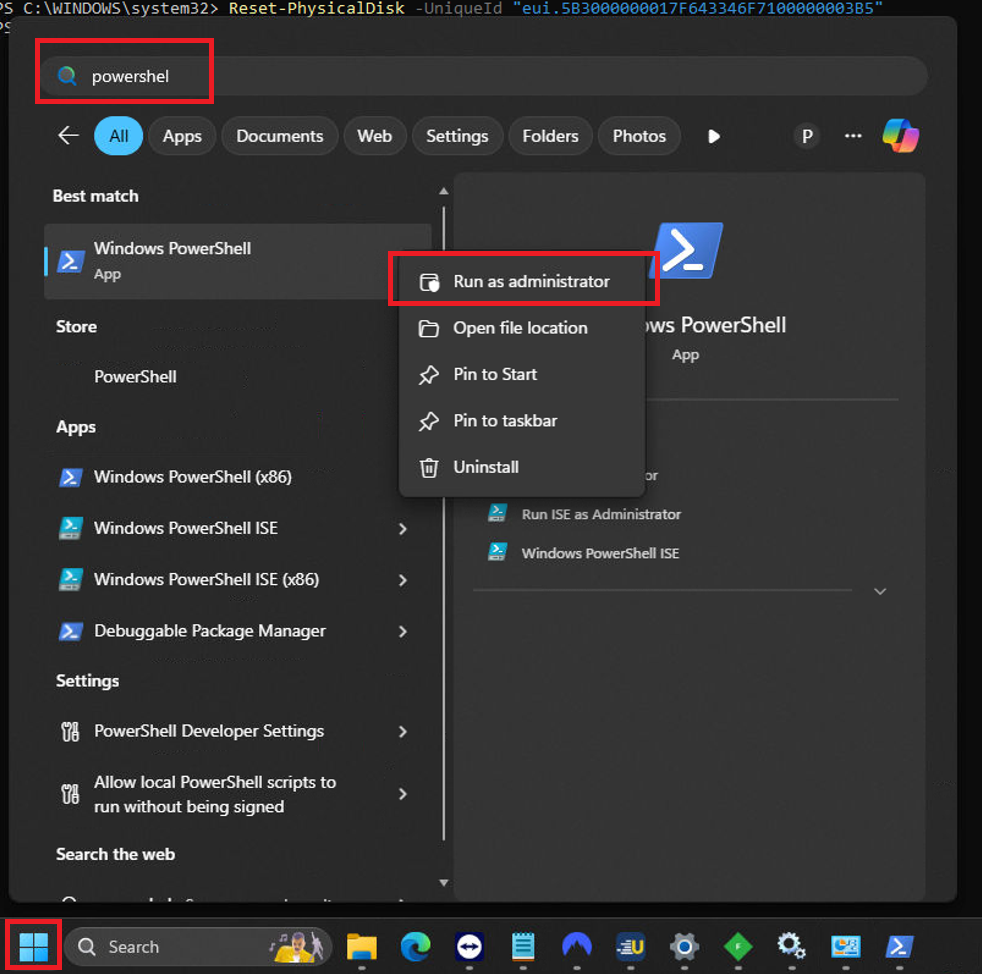The image size is (982, 974).
Task: Open the green diamond taskbar app
Action: (738, 946)
